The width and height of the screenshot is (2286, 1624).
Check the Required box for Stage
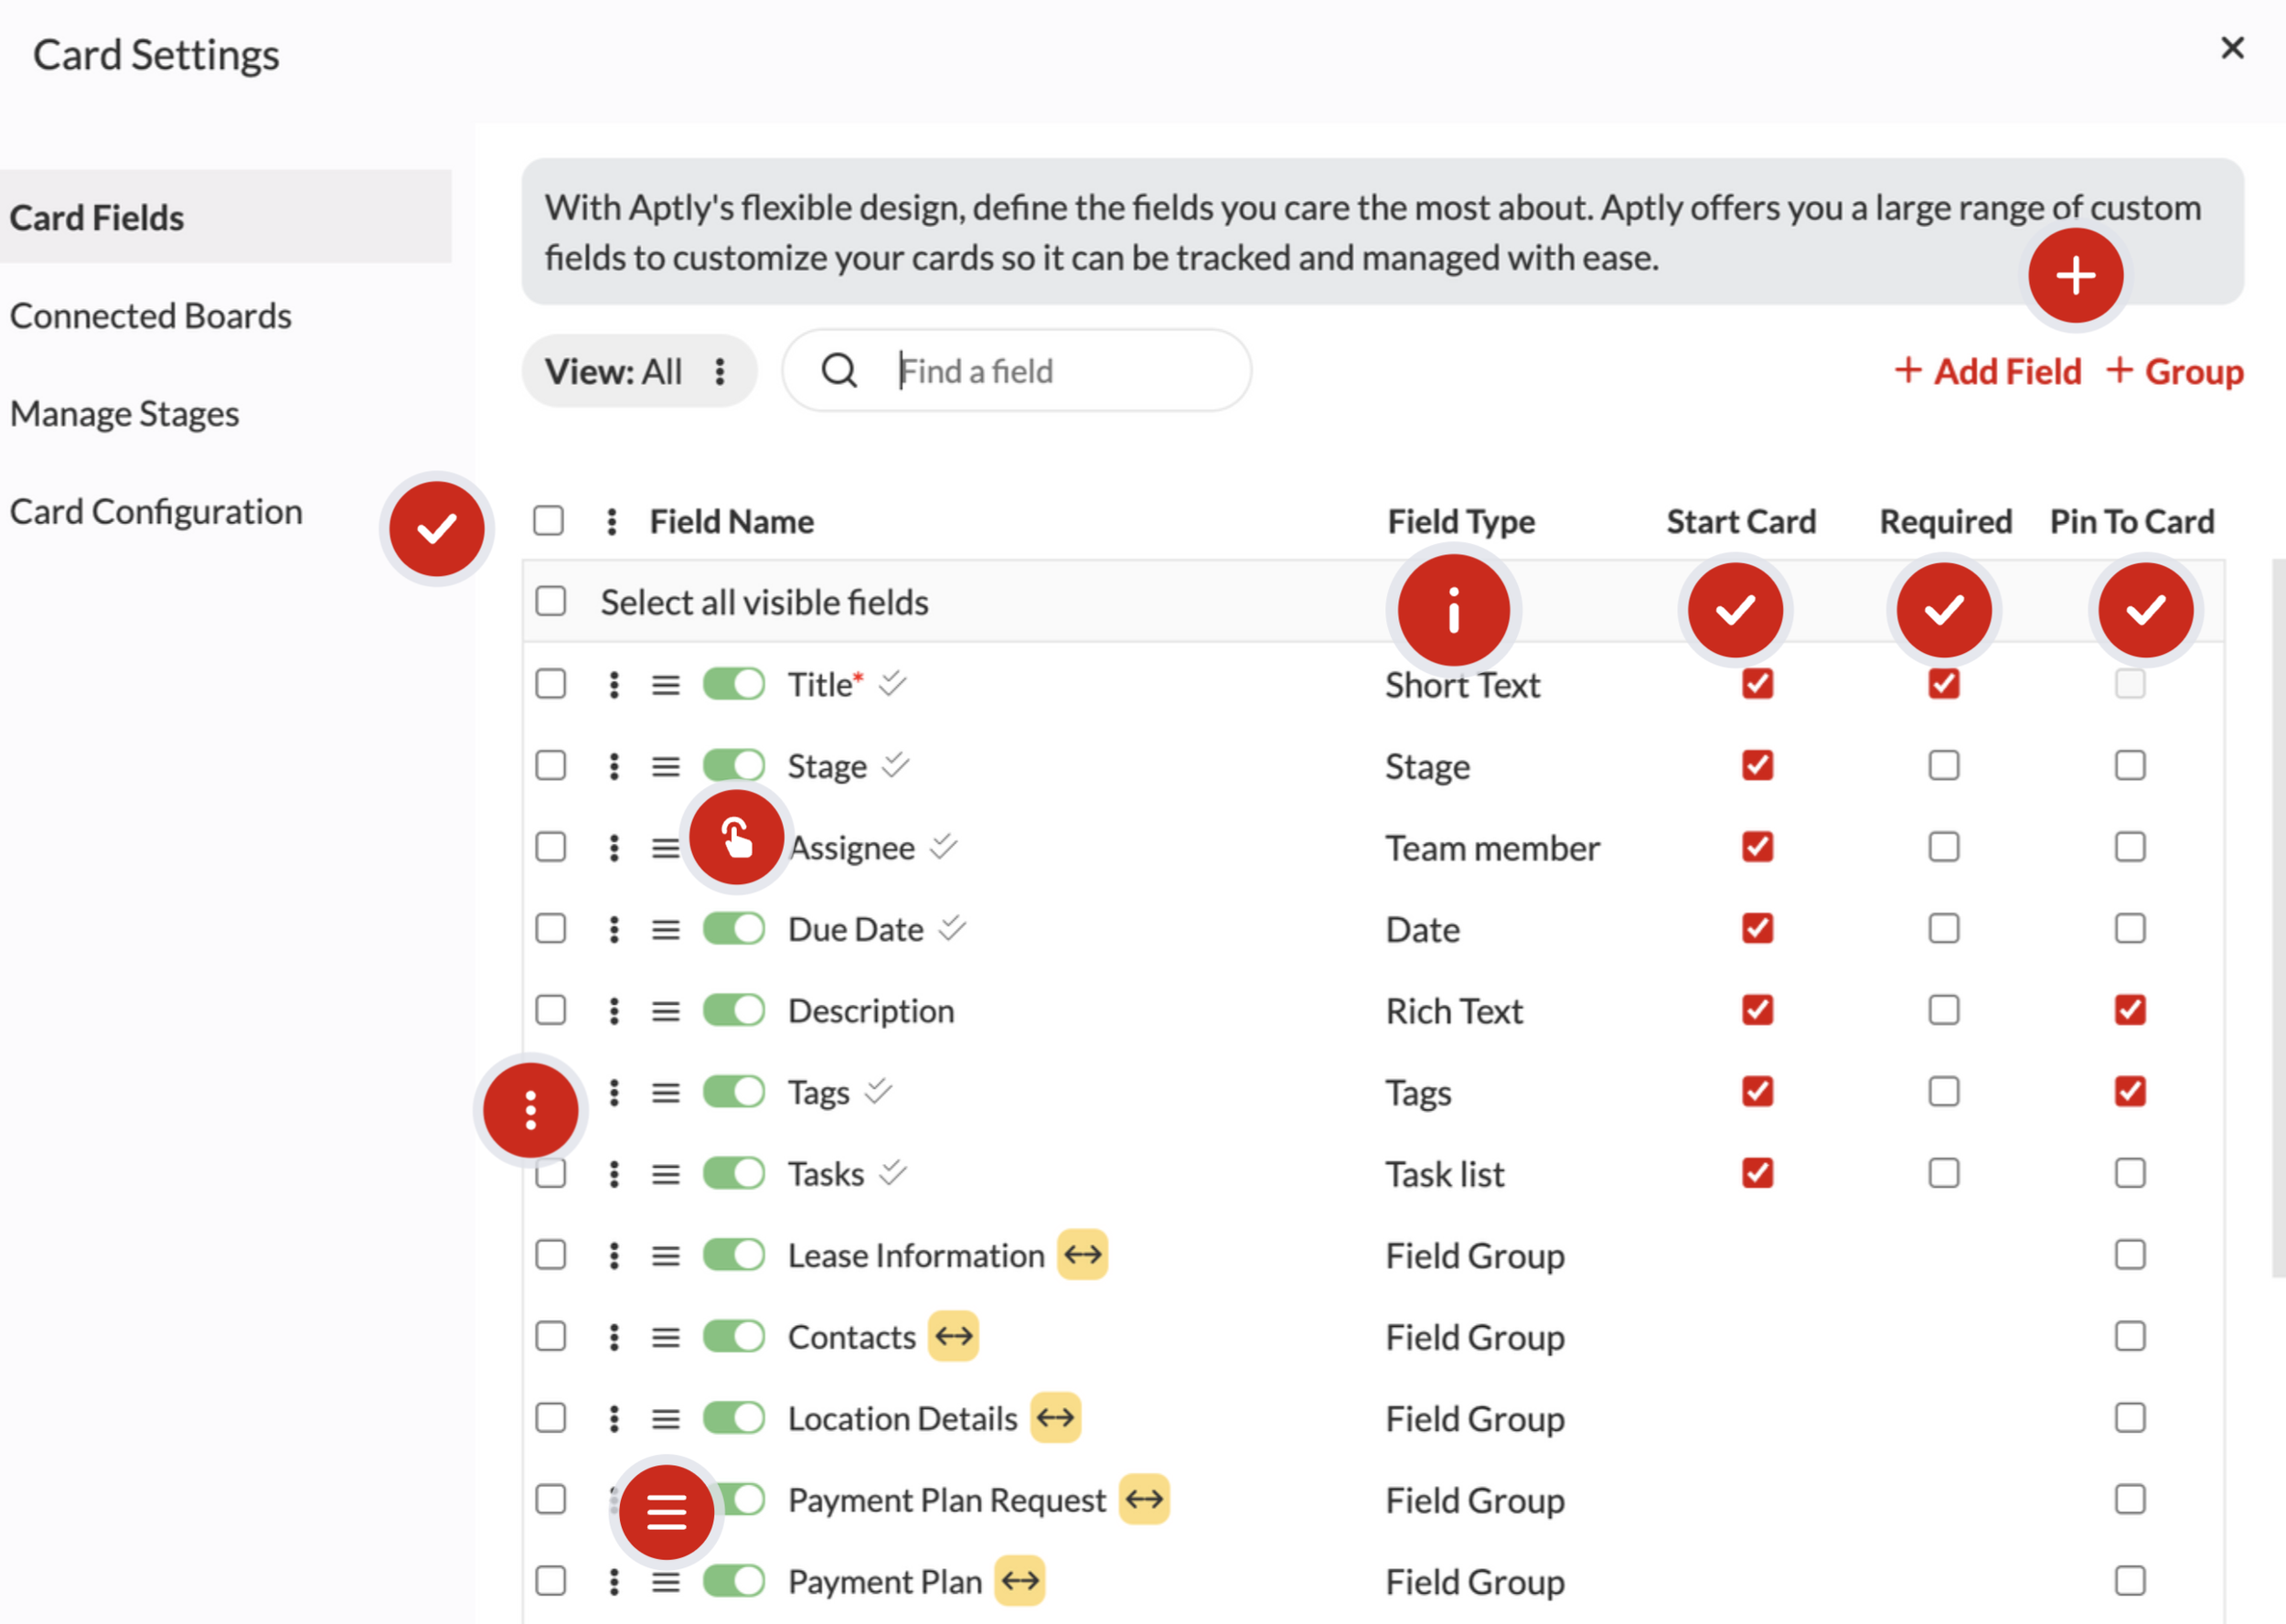[x=1943, y=766]
